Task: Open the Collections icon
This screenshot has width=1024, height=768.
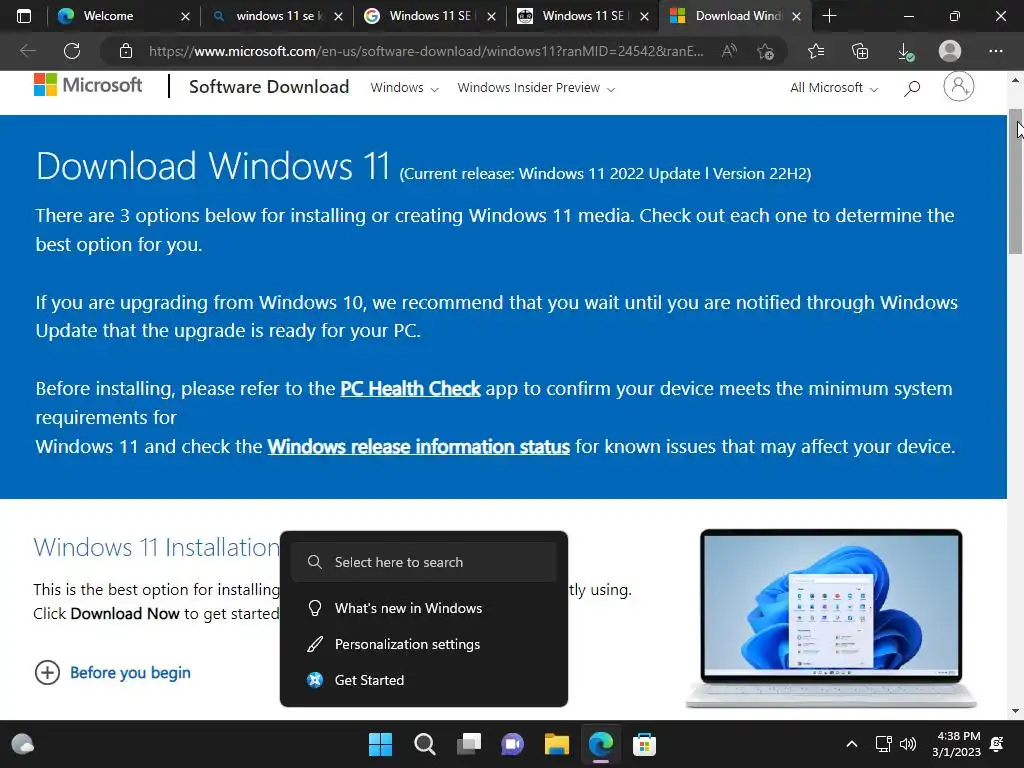Action: pyautogui.click(x=860, y=51)
